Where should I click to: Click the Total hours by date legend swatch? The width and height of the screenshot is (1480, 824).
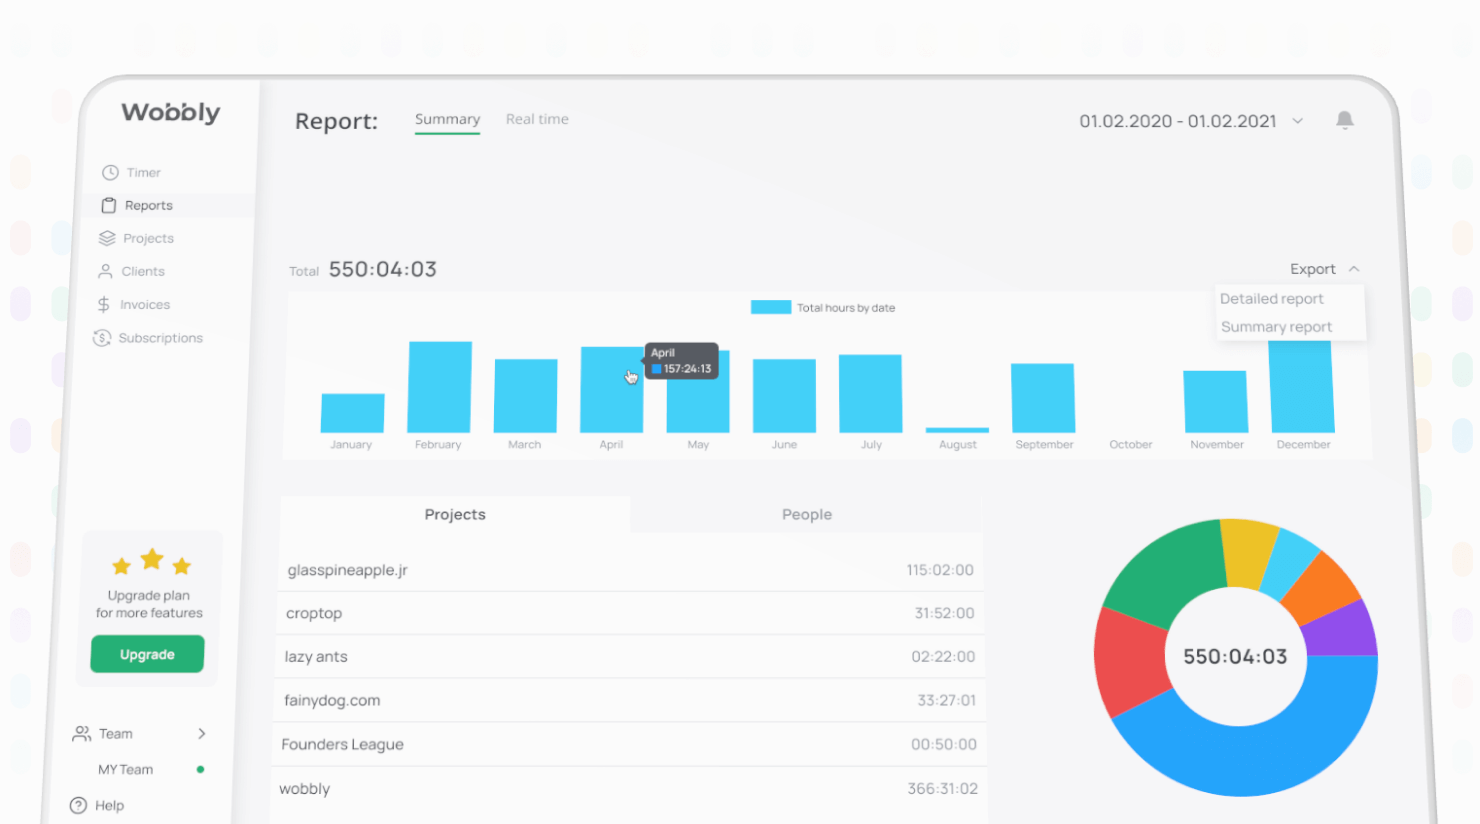point(771,307)
